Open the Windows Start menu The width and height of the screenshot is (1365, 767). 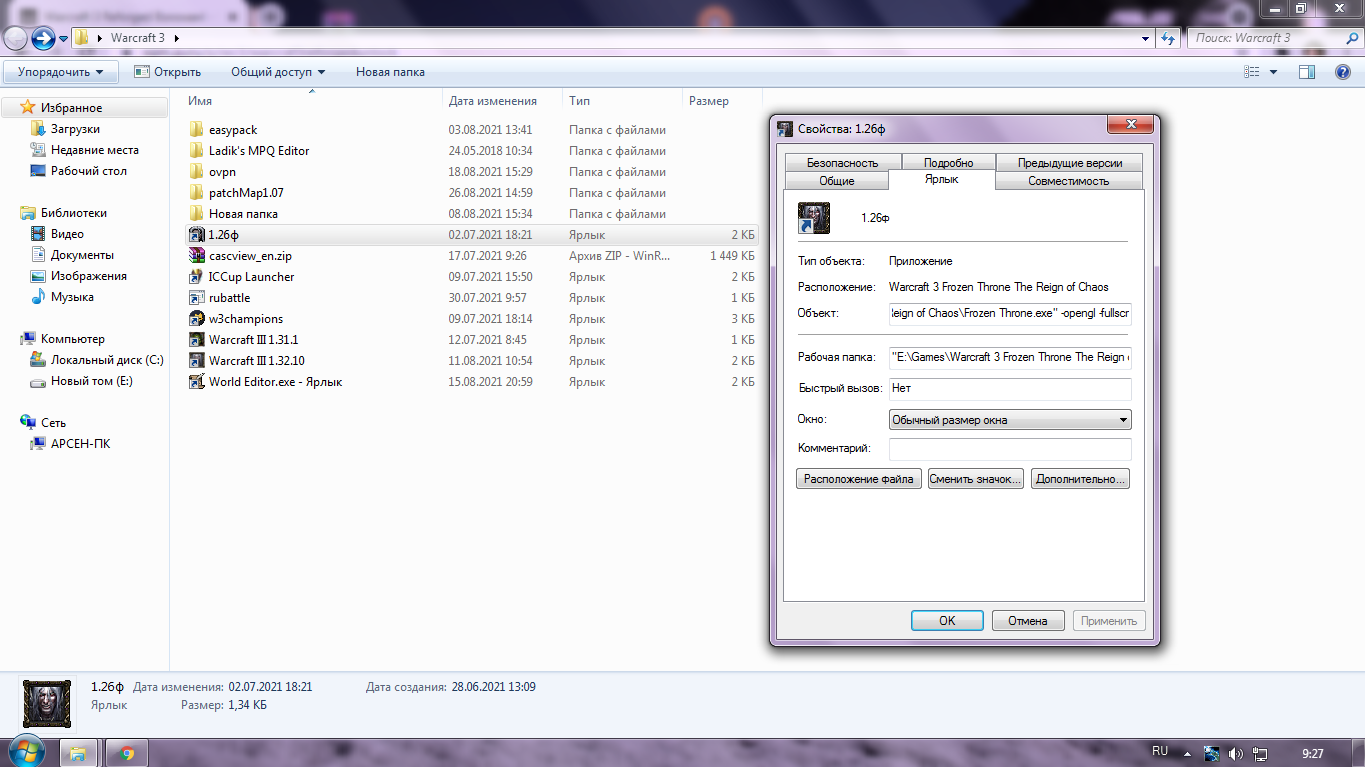coord(26,752)
